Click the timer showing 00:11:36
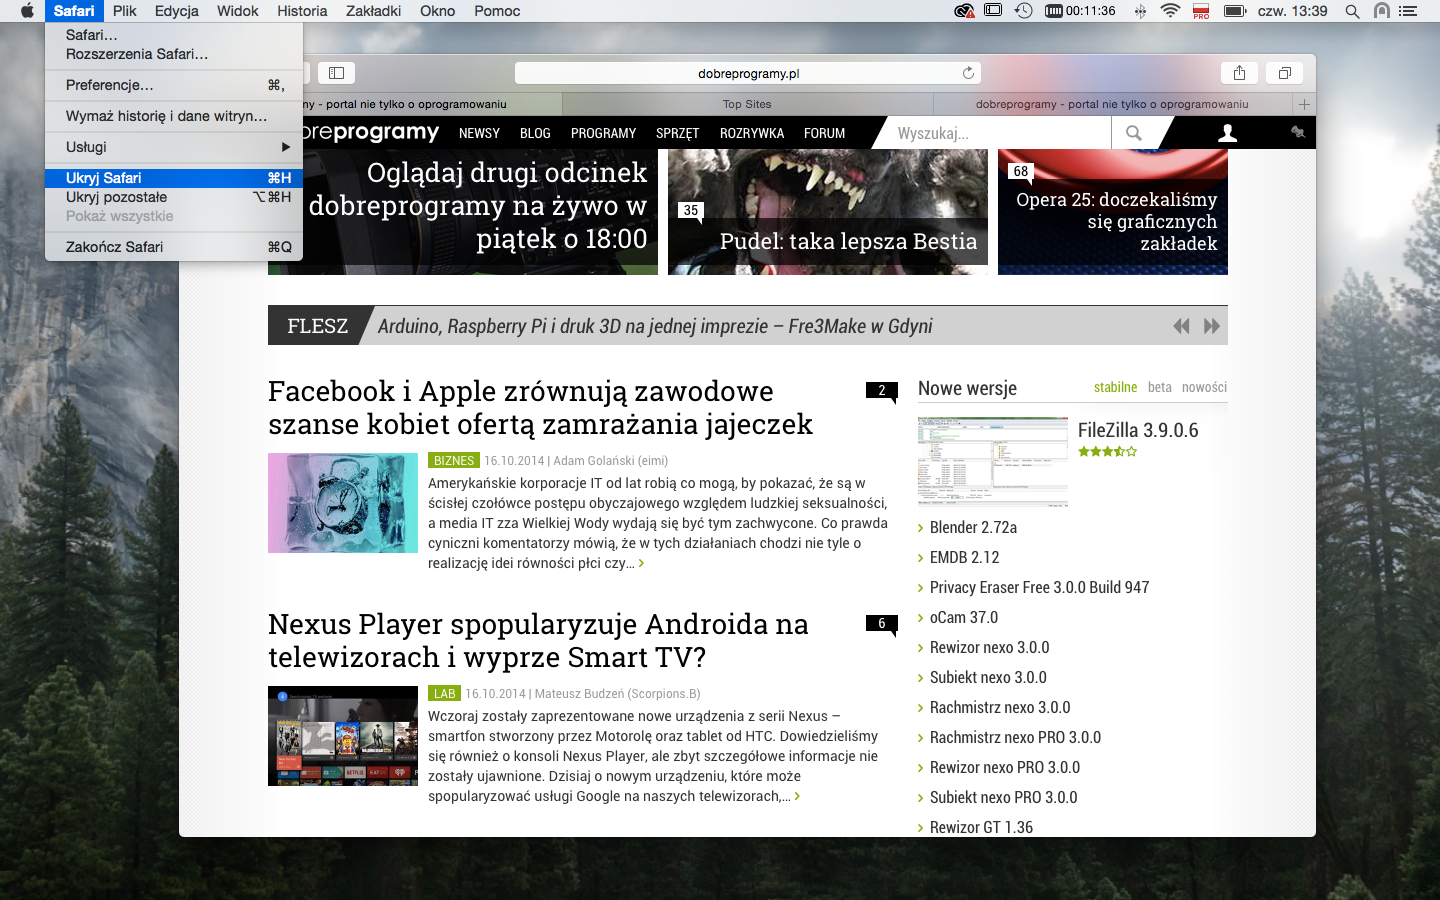 click(1080, 11)
